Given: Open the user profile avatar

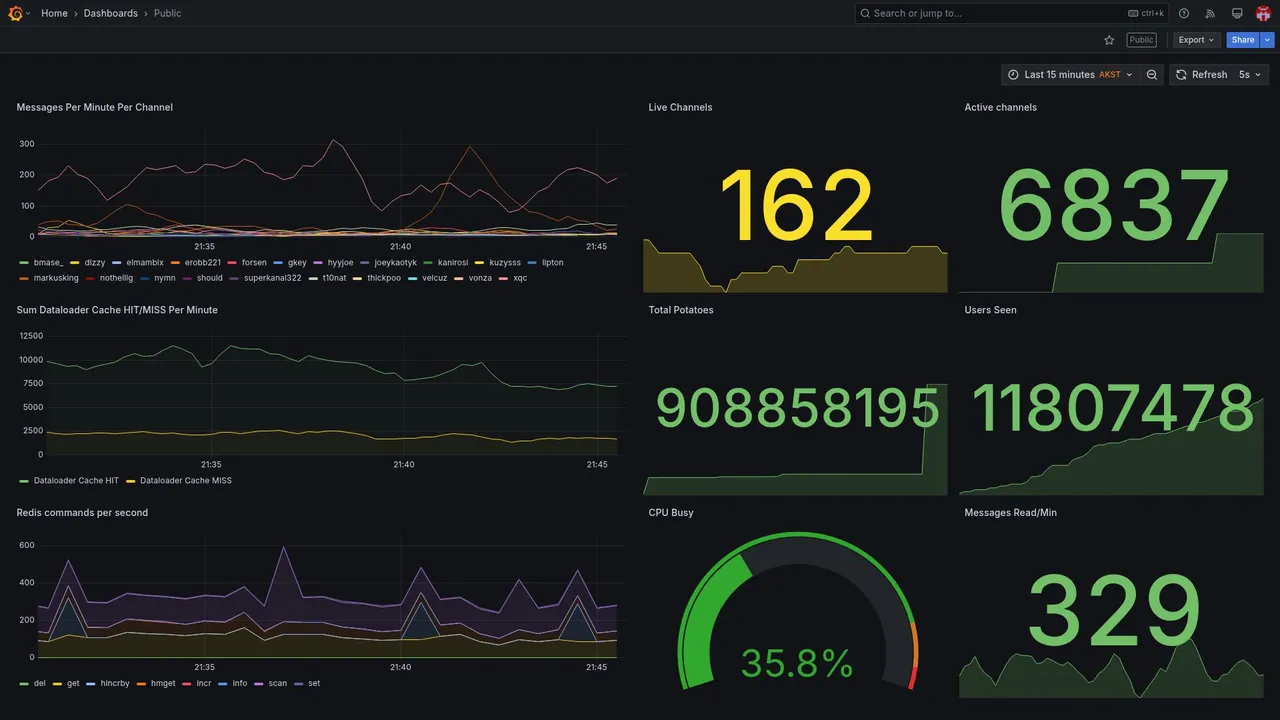Looking at the screenshot, I should click(1263, 13).
